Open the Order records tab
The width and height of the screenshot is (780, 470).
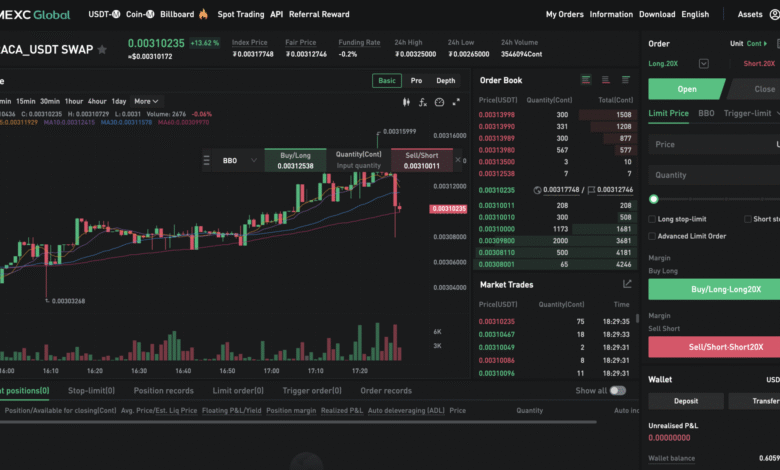[x=386, y=390]
